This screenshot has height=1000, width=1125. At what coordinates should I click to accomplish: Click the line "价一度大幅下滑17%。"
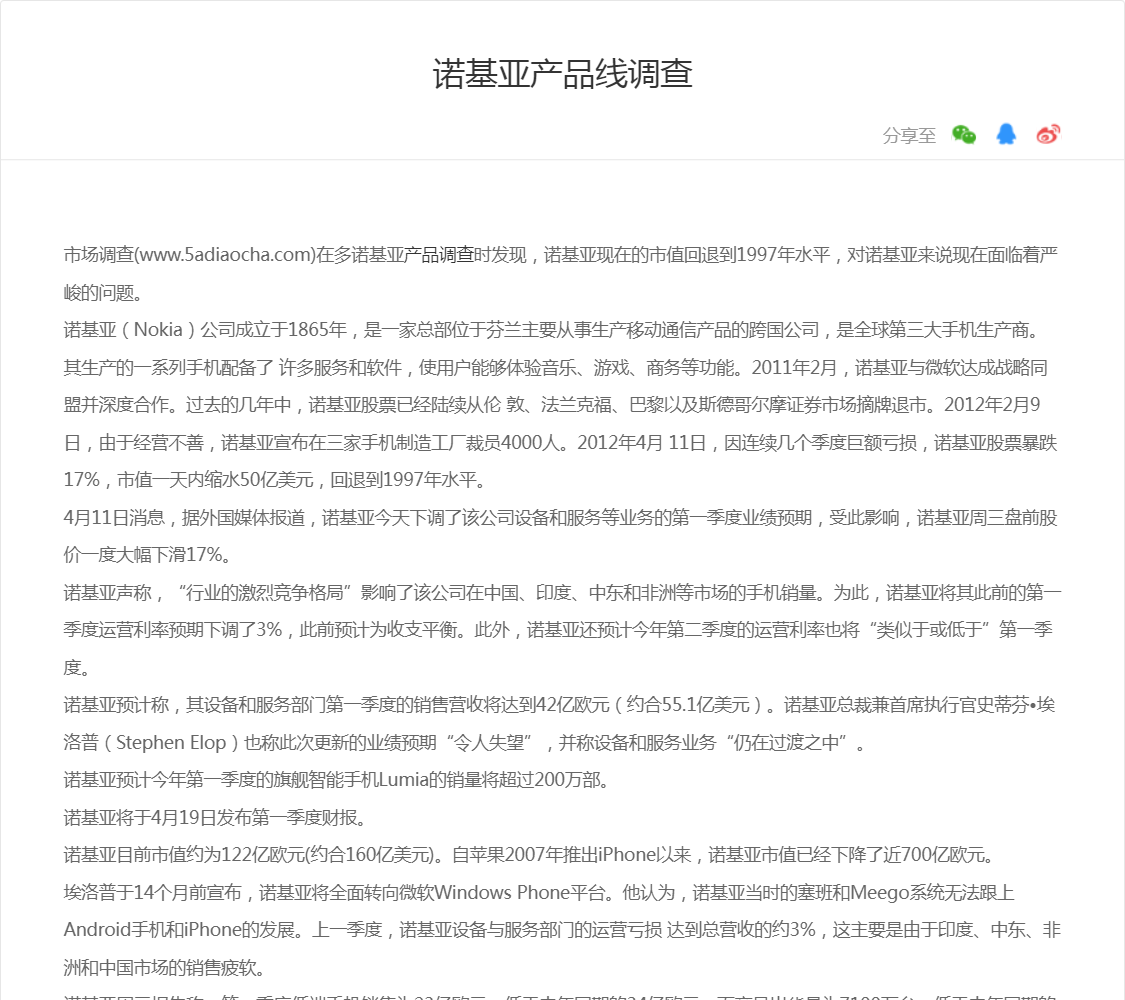(147, 555)
